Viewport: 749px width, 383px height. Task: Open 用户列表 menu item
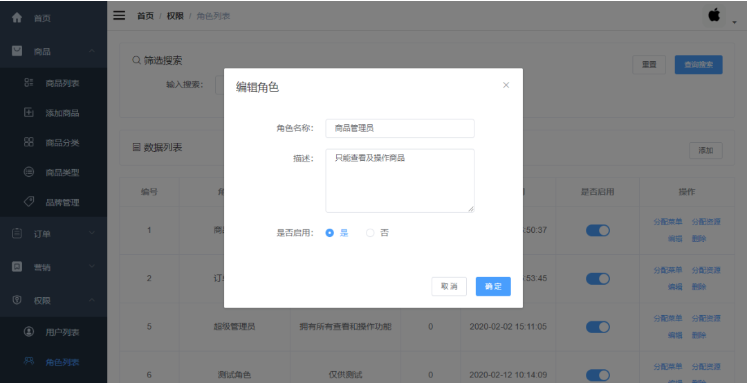coord(54,332)
